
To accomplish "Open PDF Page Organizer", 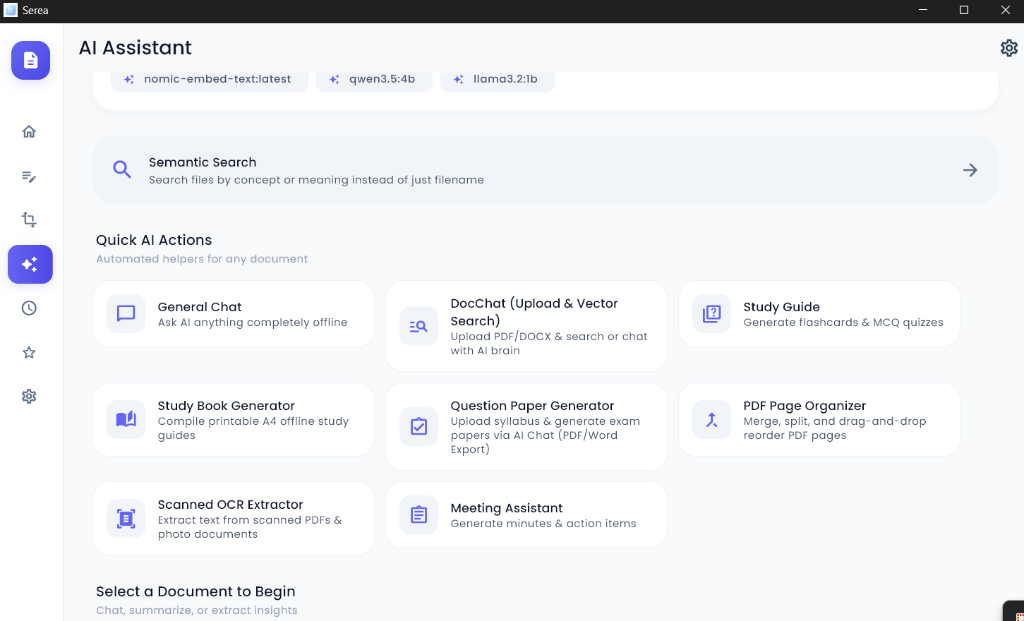I will [820, 419].
